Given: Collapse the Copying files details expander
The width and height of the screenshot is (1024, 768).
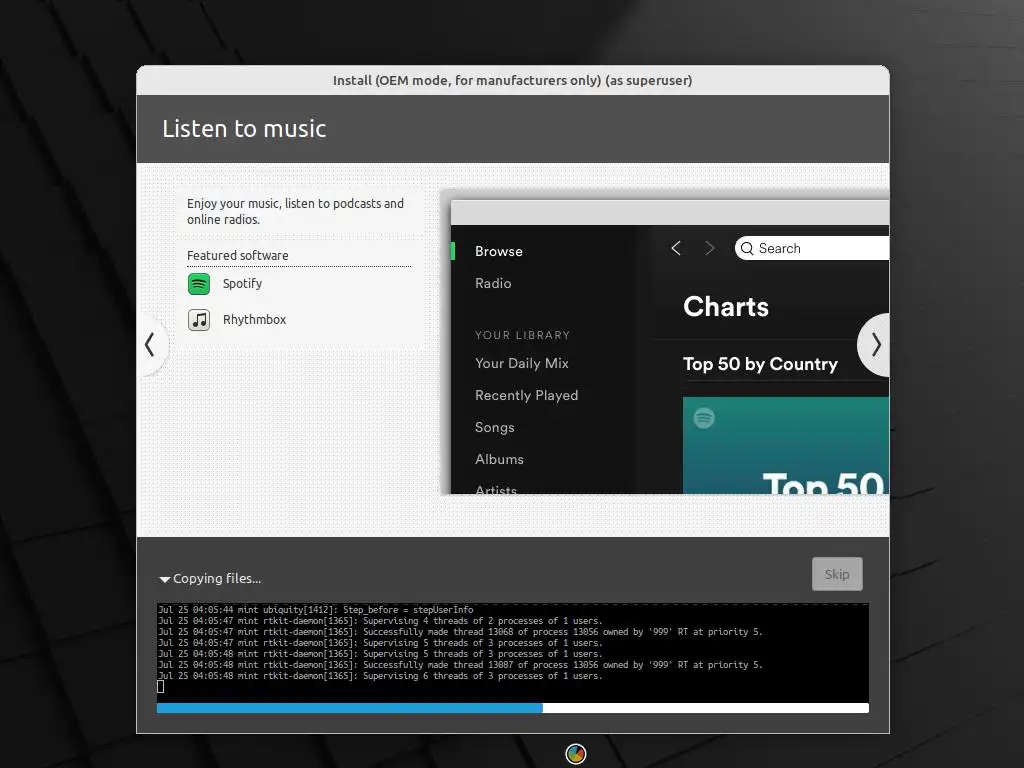Looking at the screenshot, I should click(165, 579).
